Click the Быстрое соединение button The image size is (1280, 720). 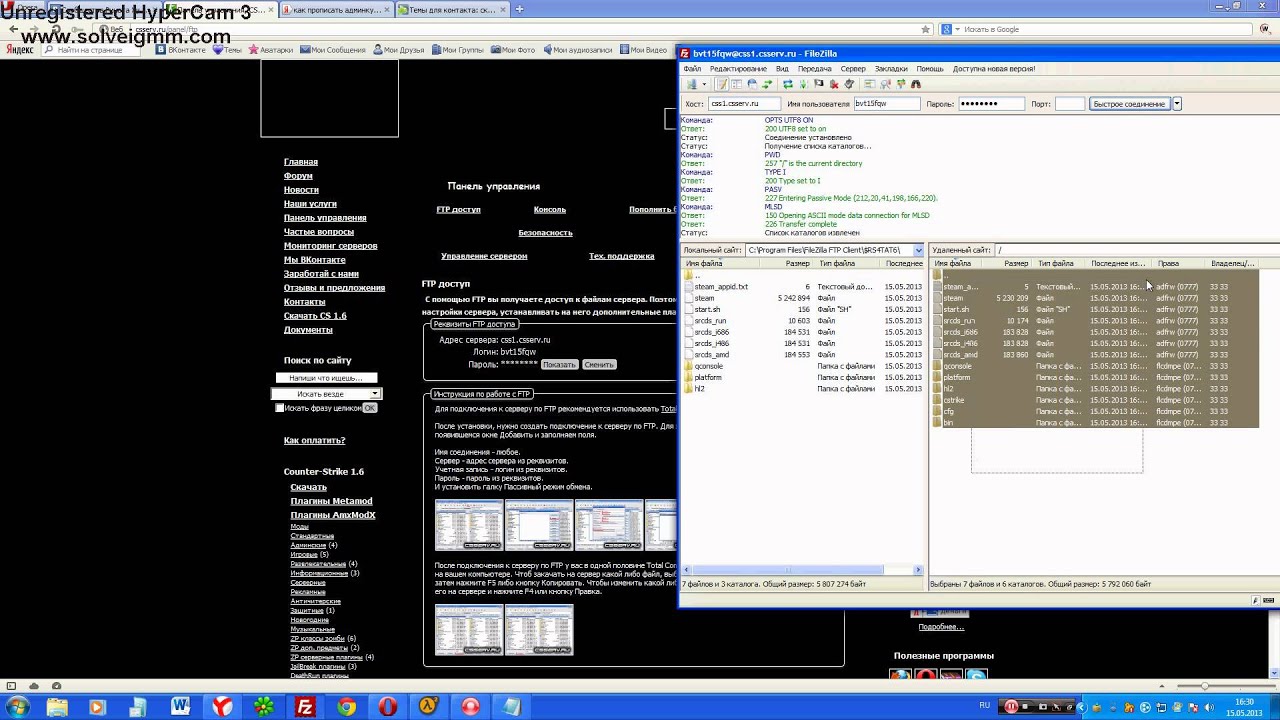point(1130,104)
